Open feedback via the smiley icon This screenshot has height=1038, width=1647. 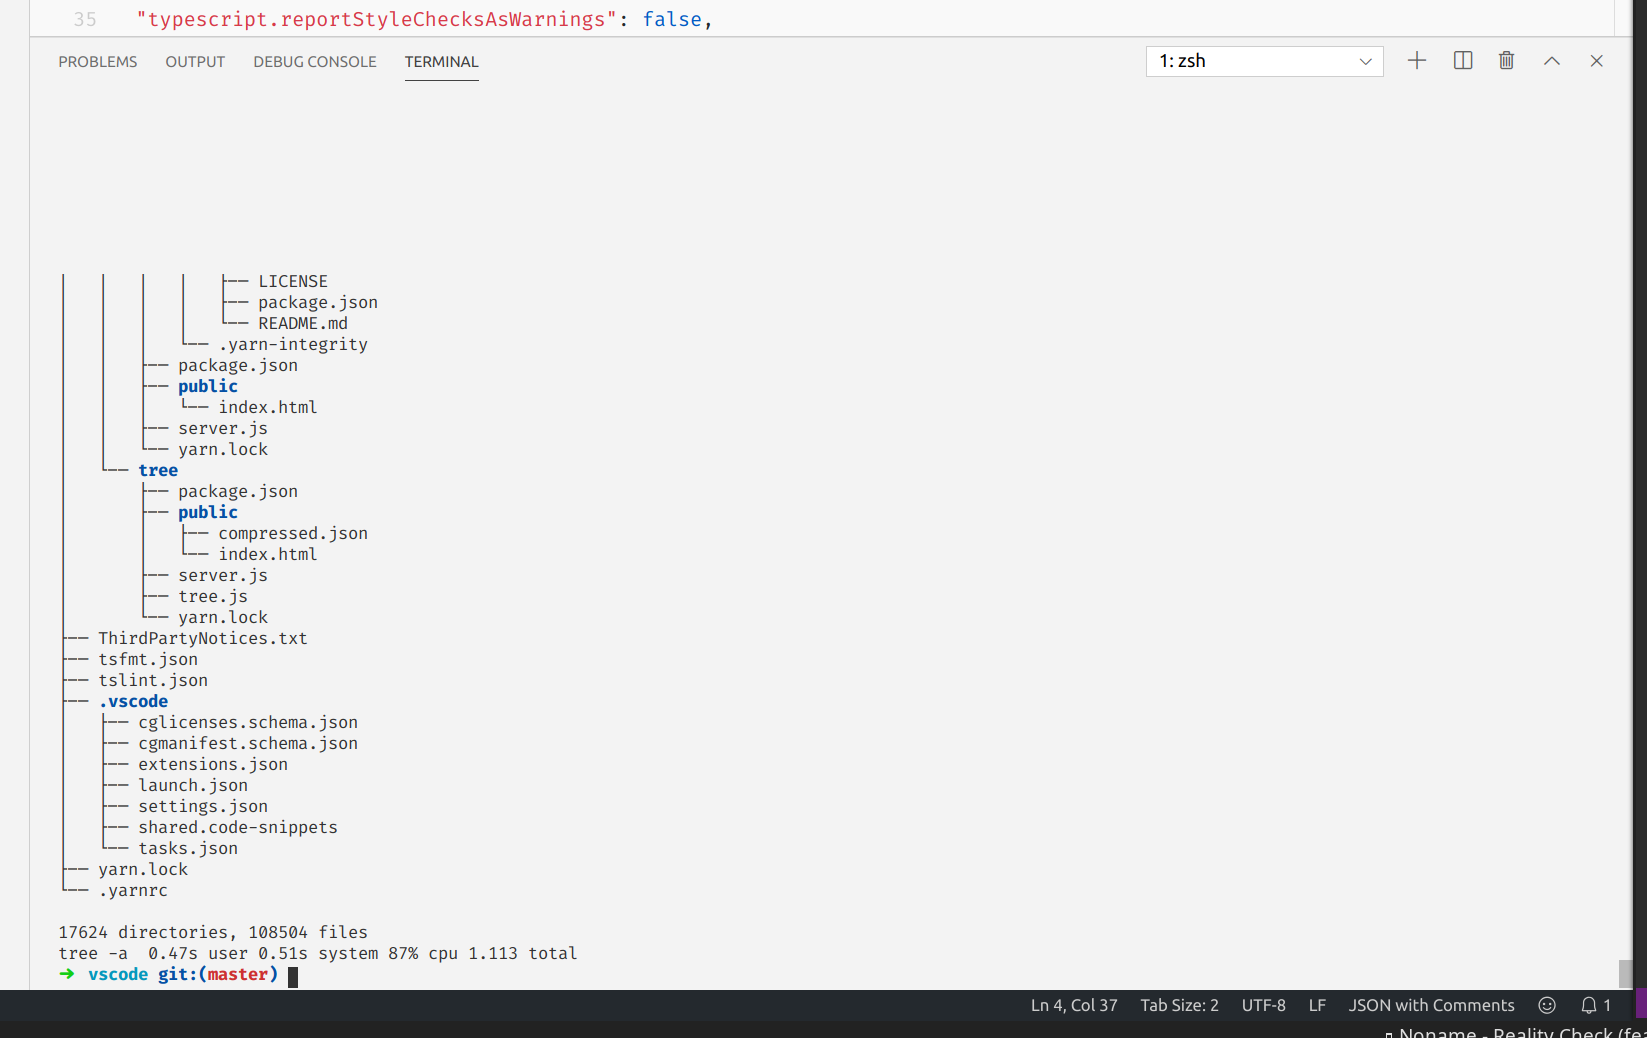click(x=1546, y=1005)
